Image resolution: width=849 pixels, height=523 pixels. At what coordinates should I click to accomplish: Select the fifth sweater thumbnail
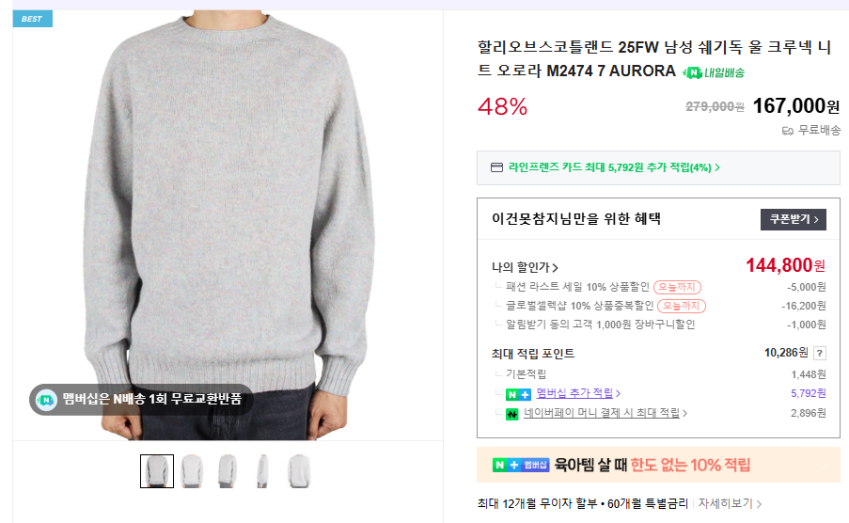click(x=299, y=471)
